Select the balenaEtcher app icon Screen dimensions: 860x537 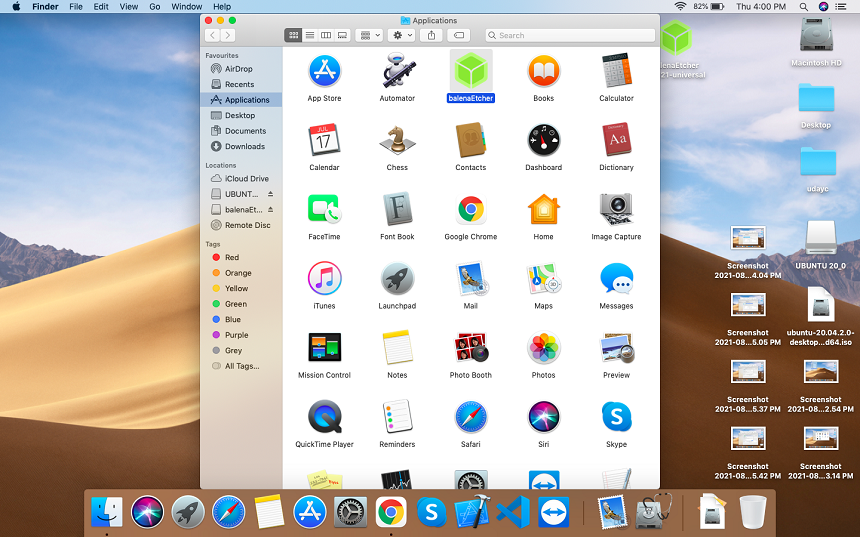click(471, 71)
